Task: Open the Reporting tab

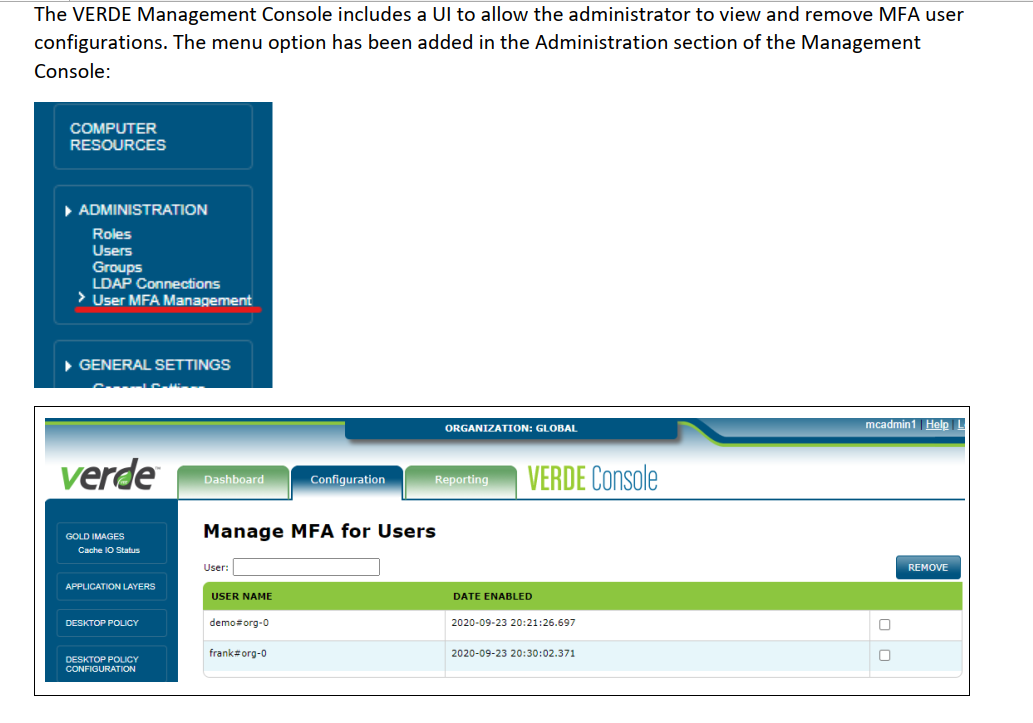Action: click(461, 480)
